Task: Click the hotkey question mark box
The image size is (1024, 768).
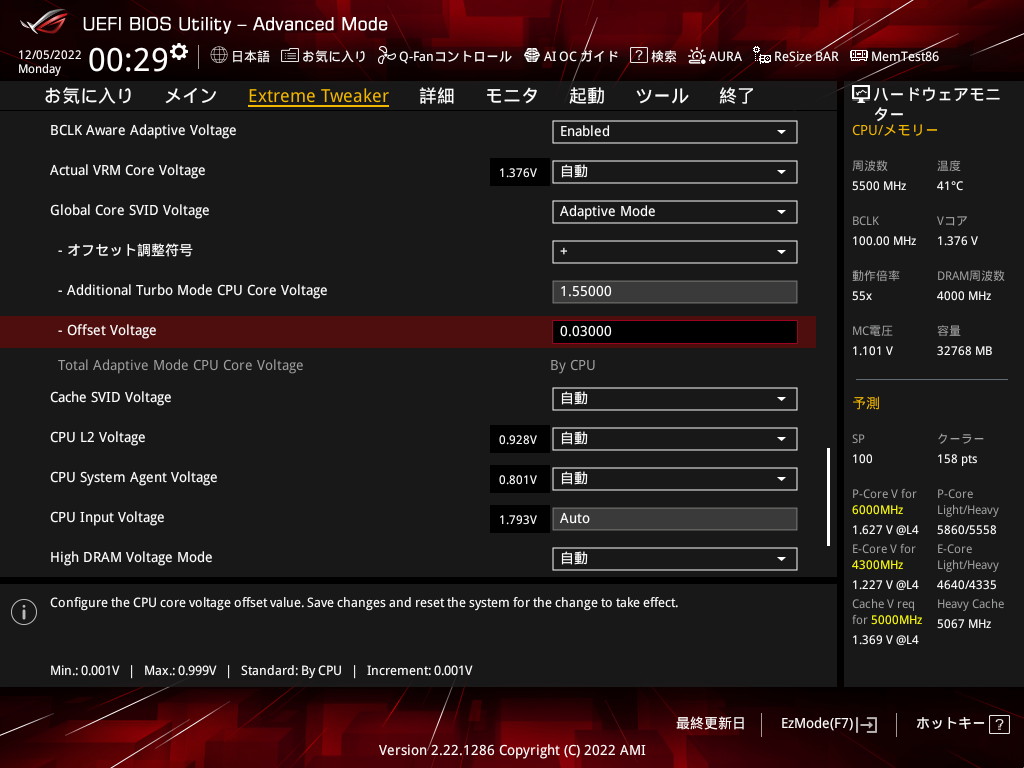Action: (x=999, y=724)
